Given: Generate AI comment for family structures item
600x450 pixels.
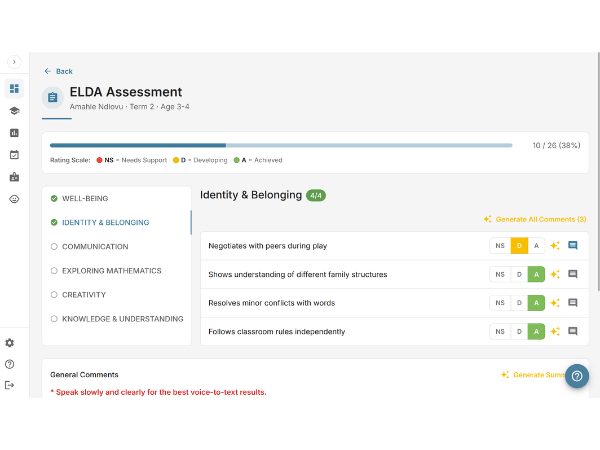Looking at the screenshot, I should 555,275.
